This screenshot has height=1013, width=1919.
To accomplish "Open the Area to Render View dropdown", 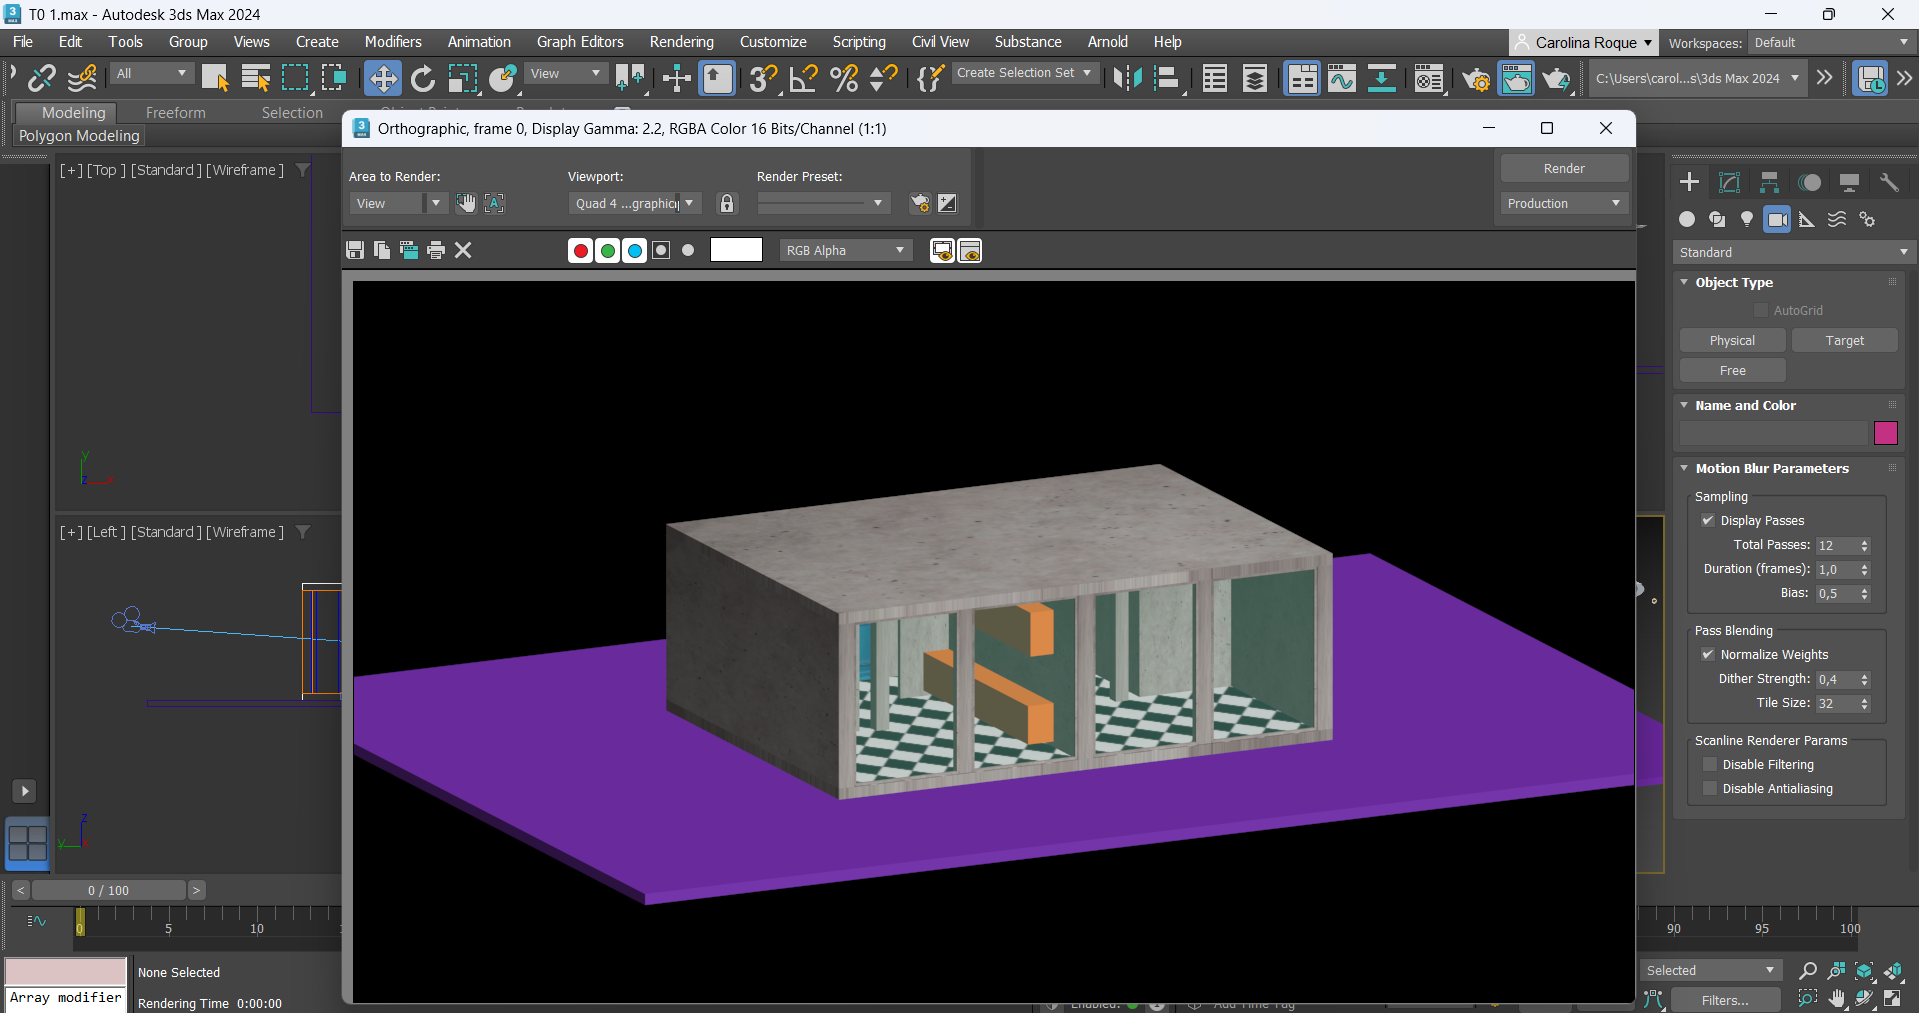I will tap(397, 203).
